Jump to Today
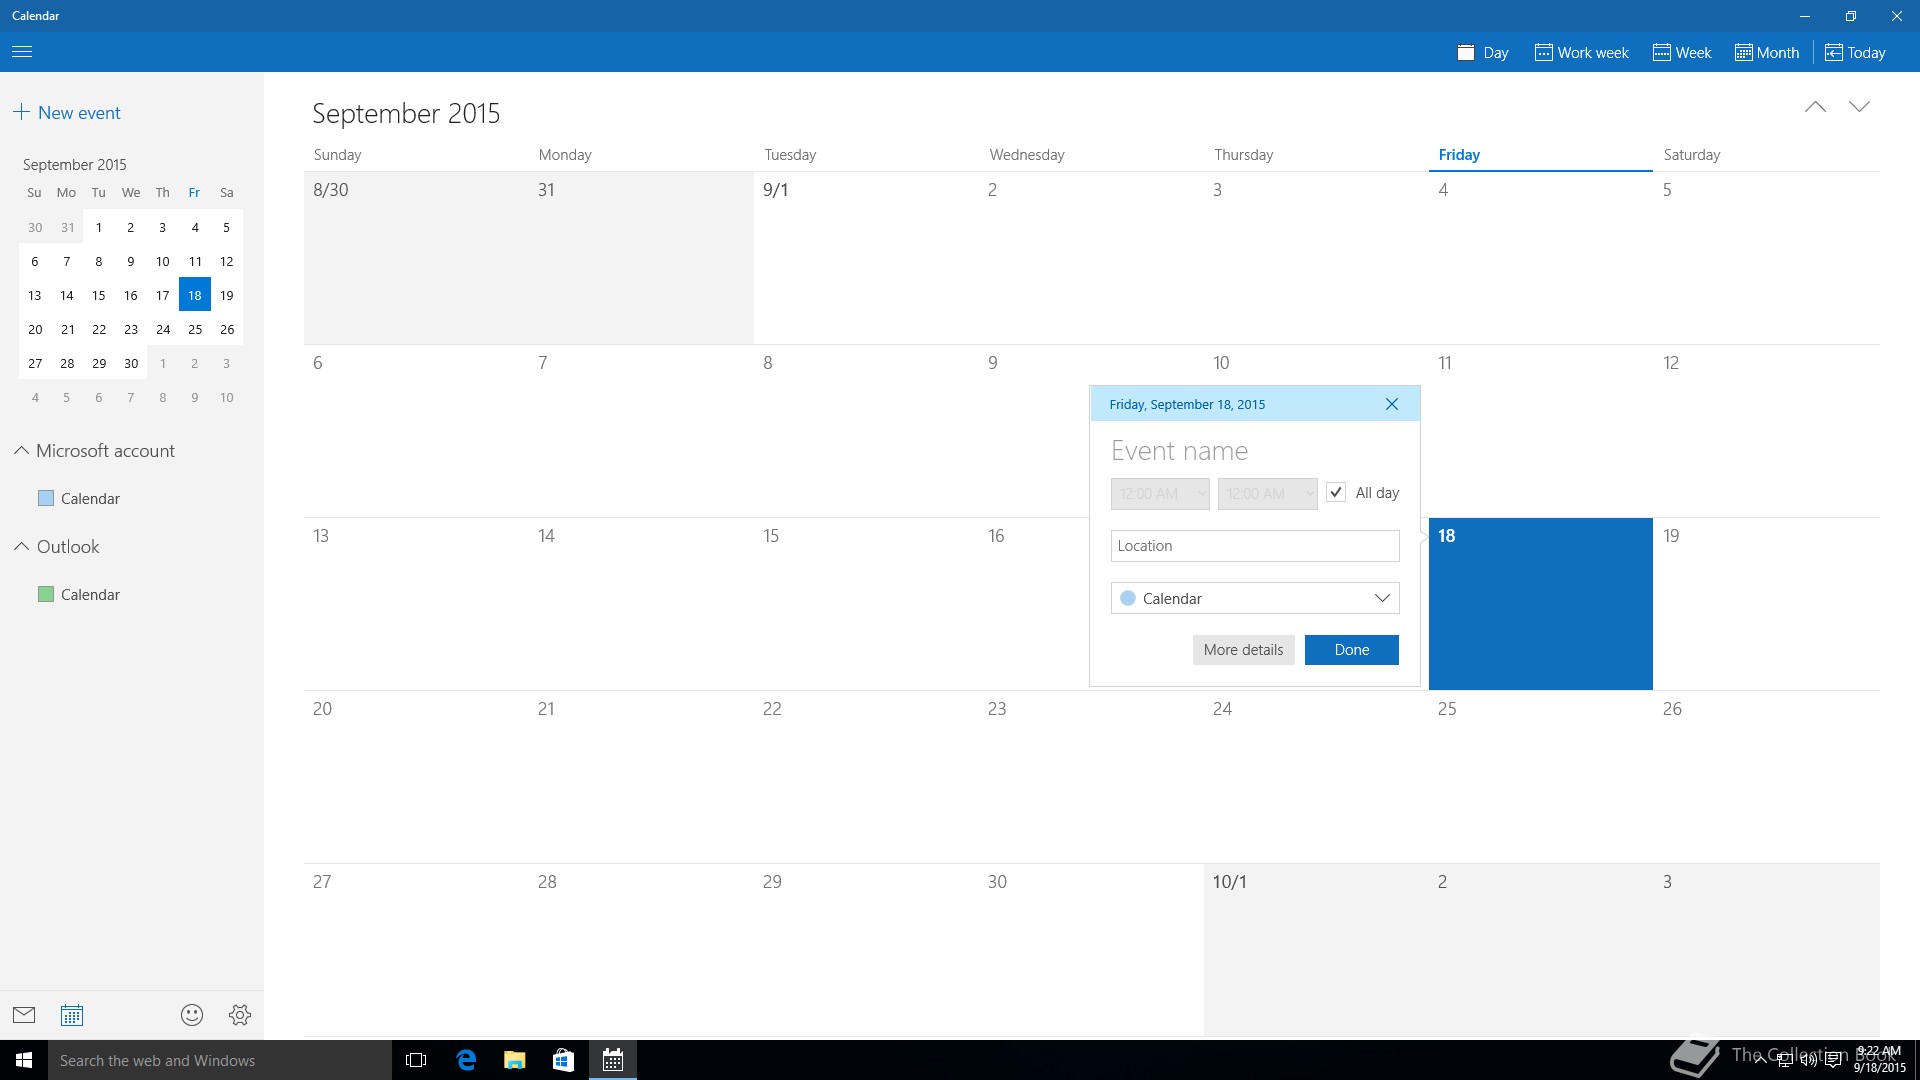The image size is (1920, 1080). pos(1855,53)
